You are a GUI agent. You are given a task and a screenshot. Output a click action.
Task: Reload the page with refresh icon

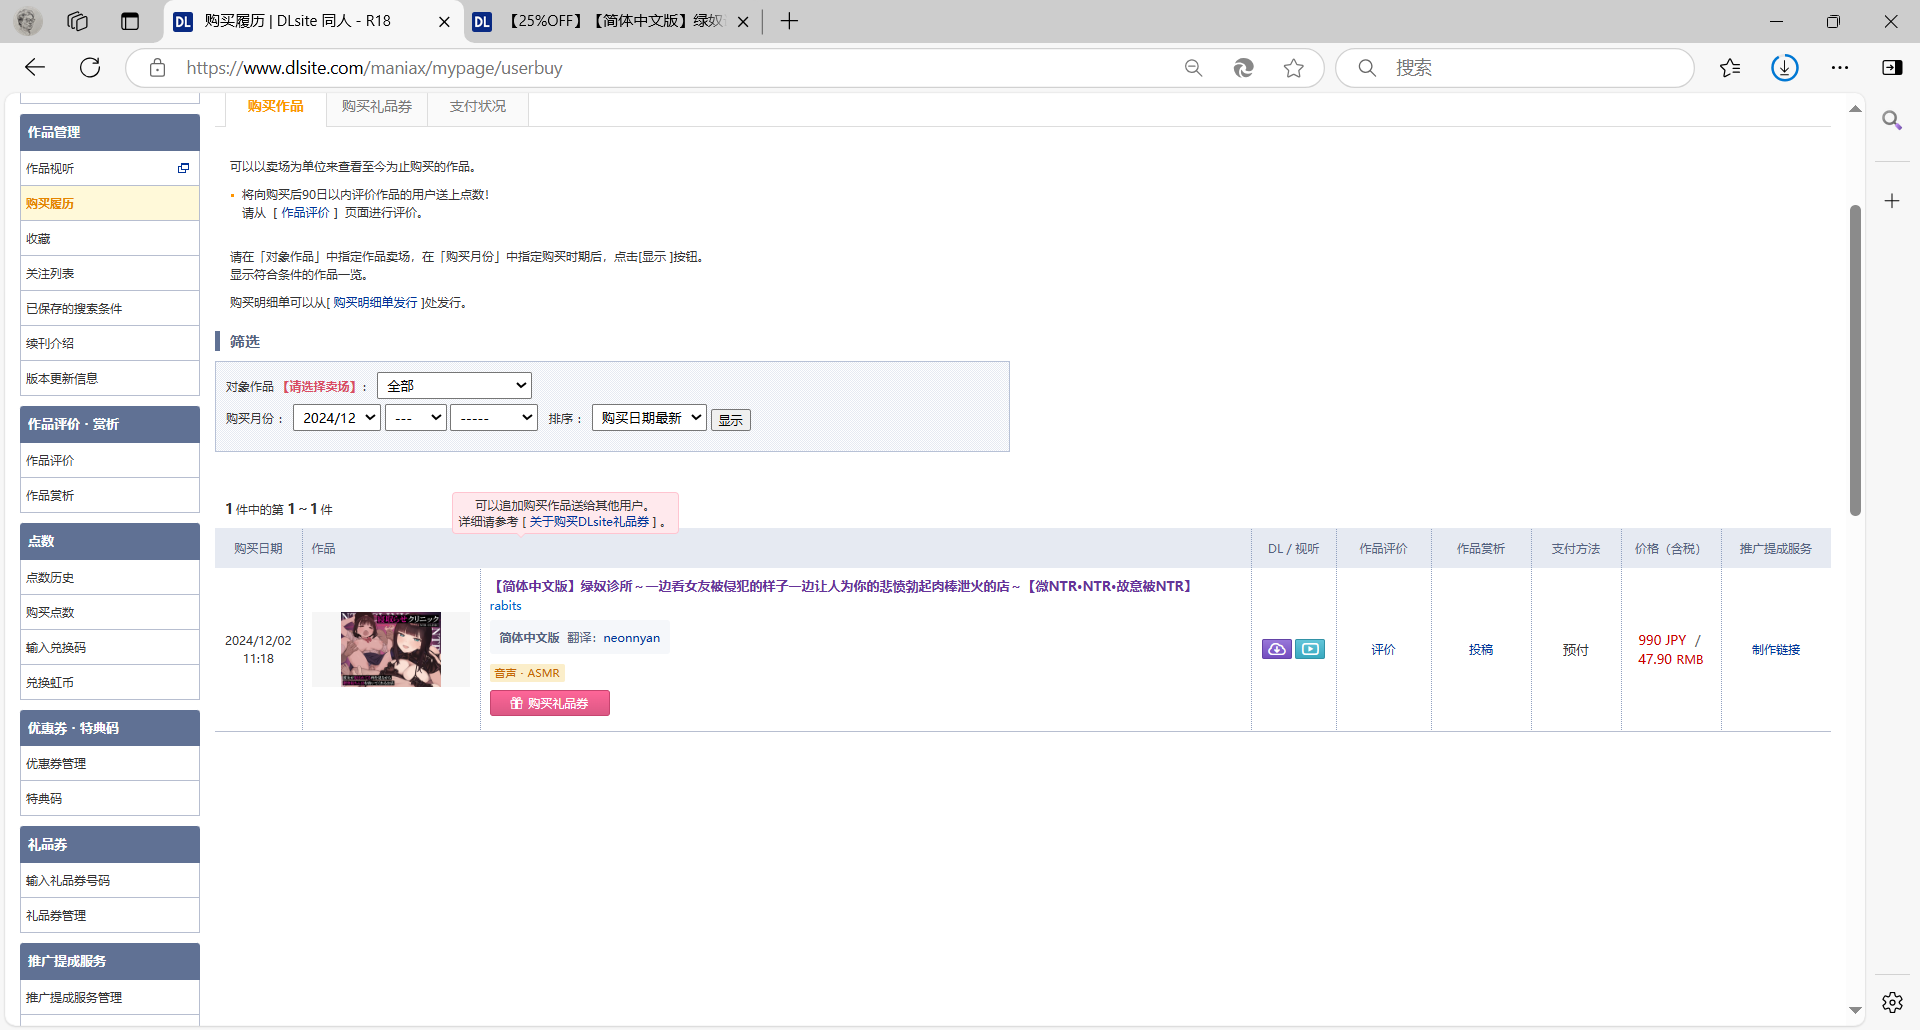pos(90,67)
